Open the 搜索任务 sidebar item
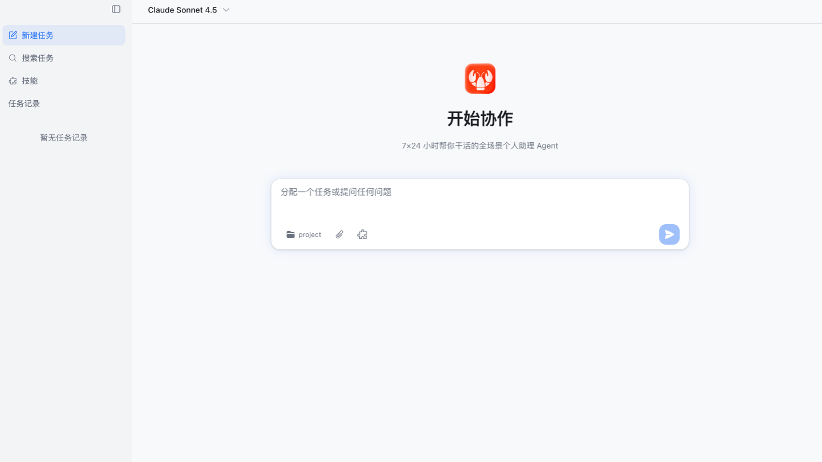 38,58
